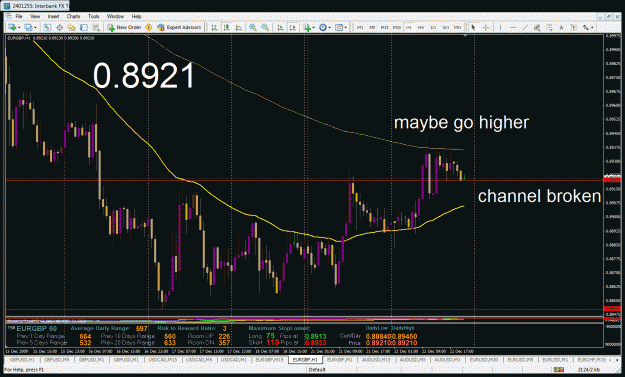Set timeframe to W1
Viewport: 625px width, 377px height.
(x=446, y=27)
